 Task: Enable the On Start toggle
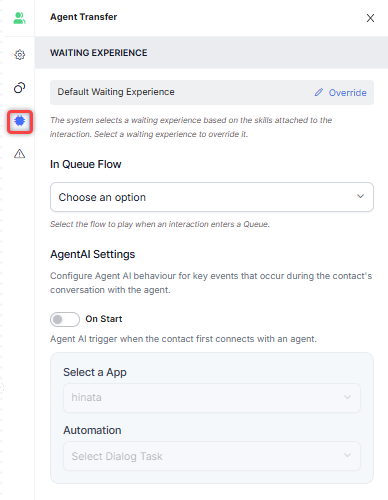click(65, 319)
